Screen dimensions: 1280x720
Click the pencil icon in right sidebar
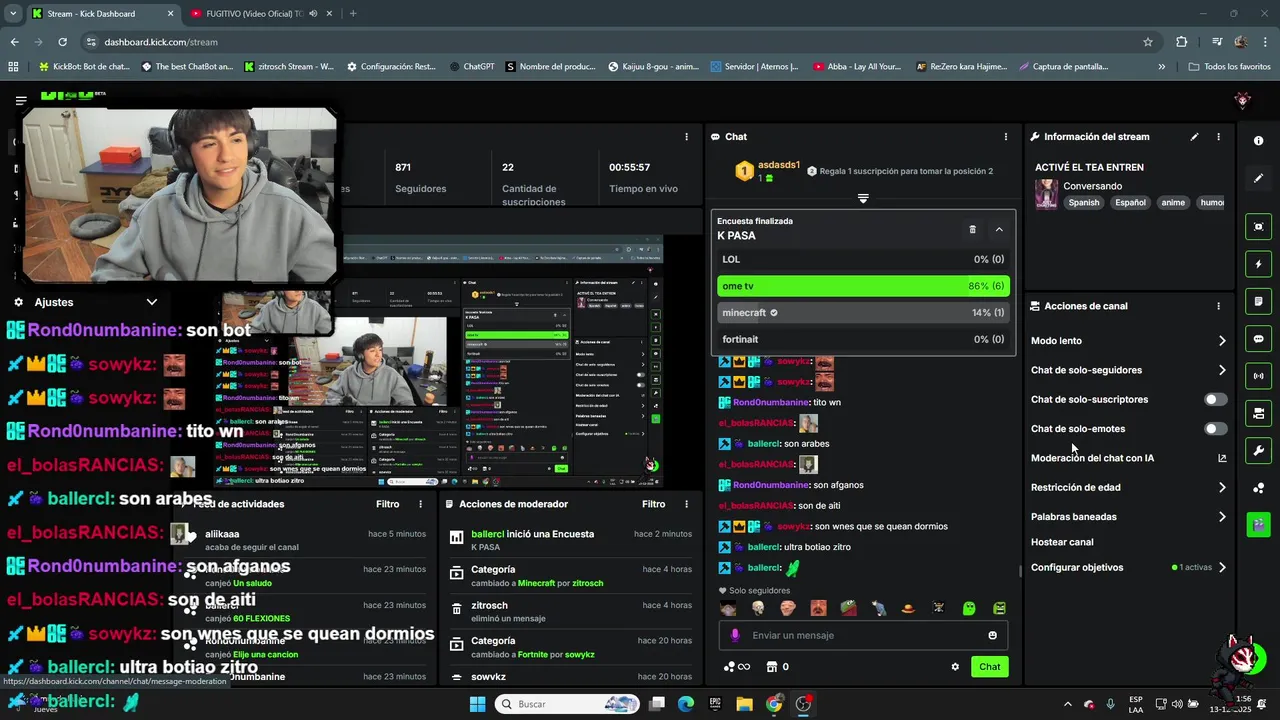[1258, 178]
